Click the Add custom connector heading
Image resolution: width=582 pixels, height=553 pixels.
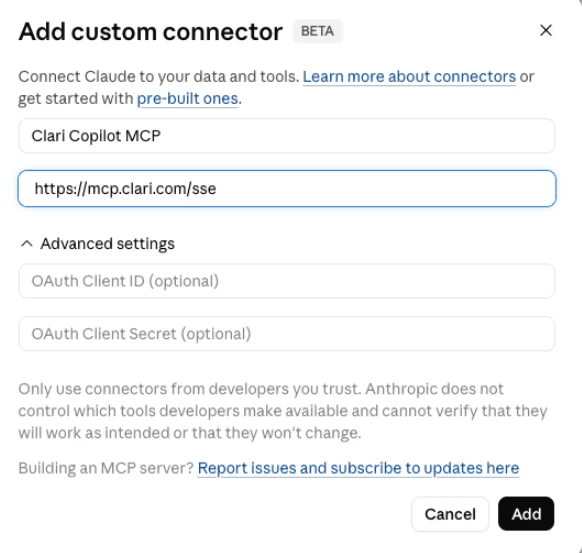(151, 32)
